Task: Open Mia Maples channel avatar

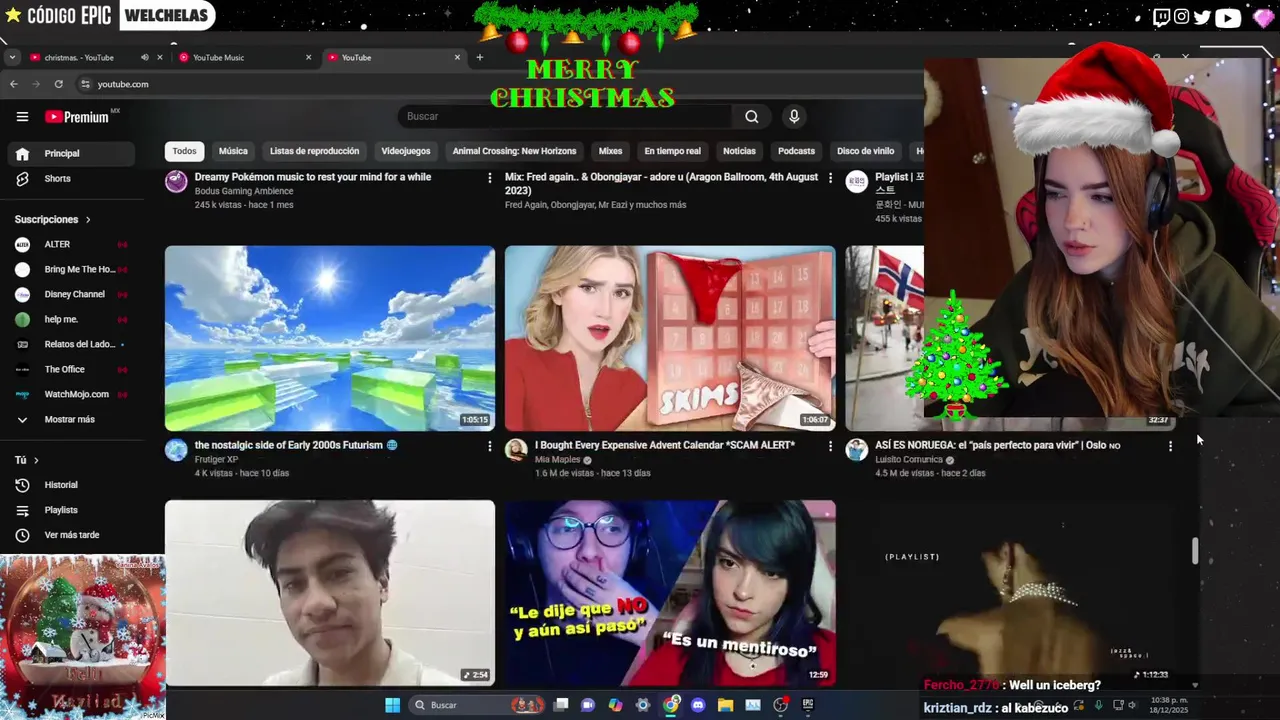Action: pyautogui.click(x=516, y=450)
